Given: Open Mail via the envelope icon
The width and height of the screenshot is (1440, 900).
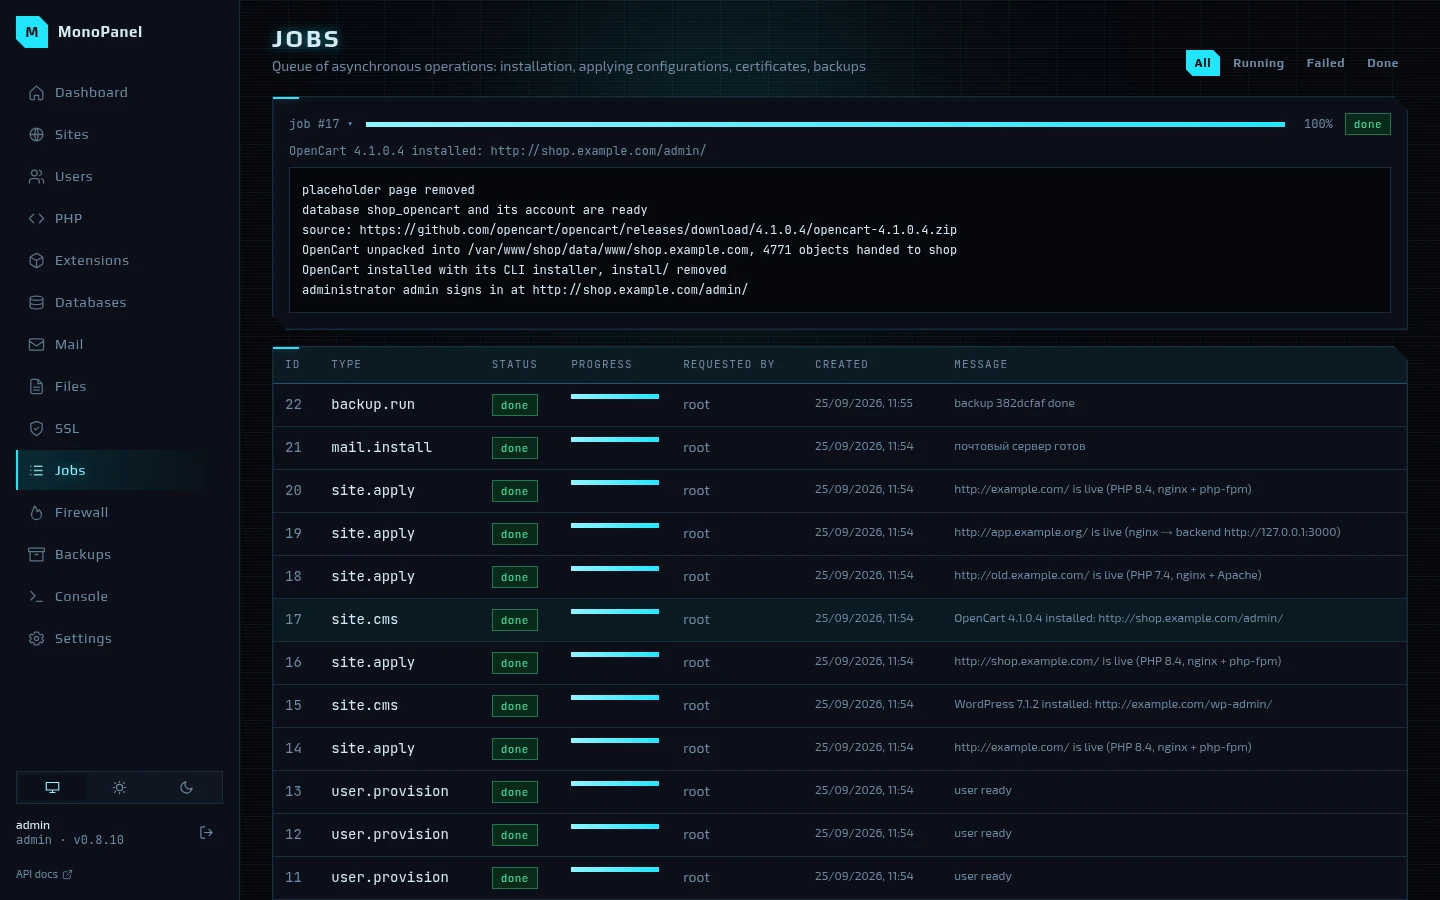Looking at the screenshot, I should pyautogui.click(x=37, y=345).
